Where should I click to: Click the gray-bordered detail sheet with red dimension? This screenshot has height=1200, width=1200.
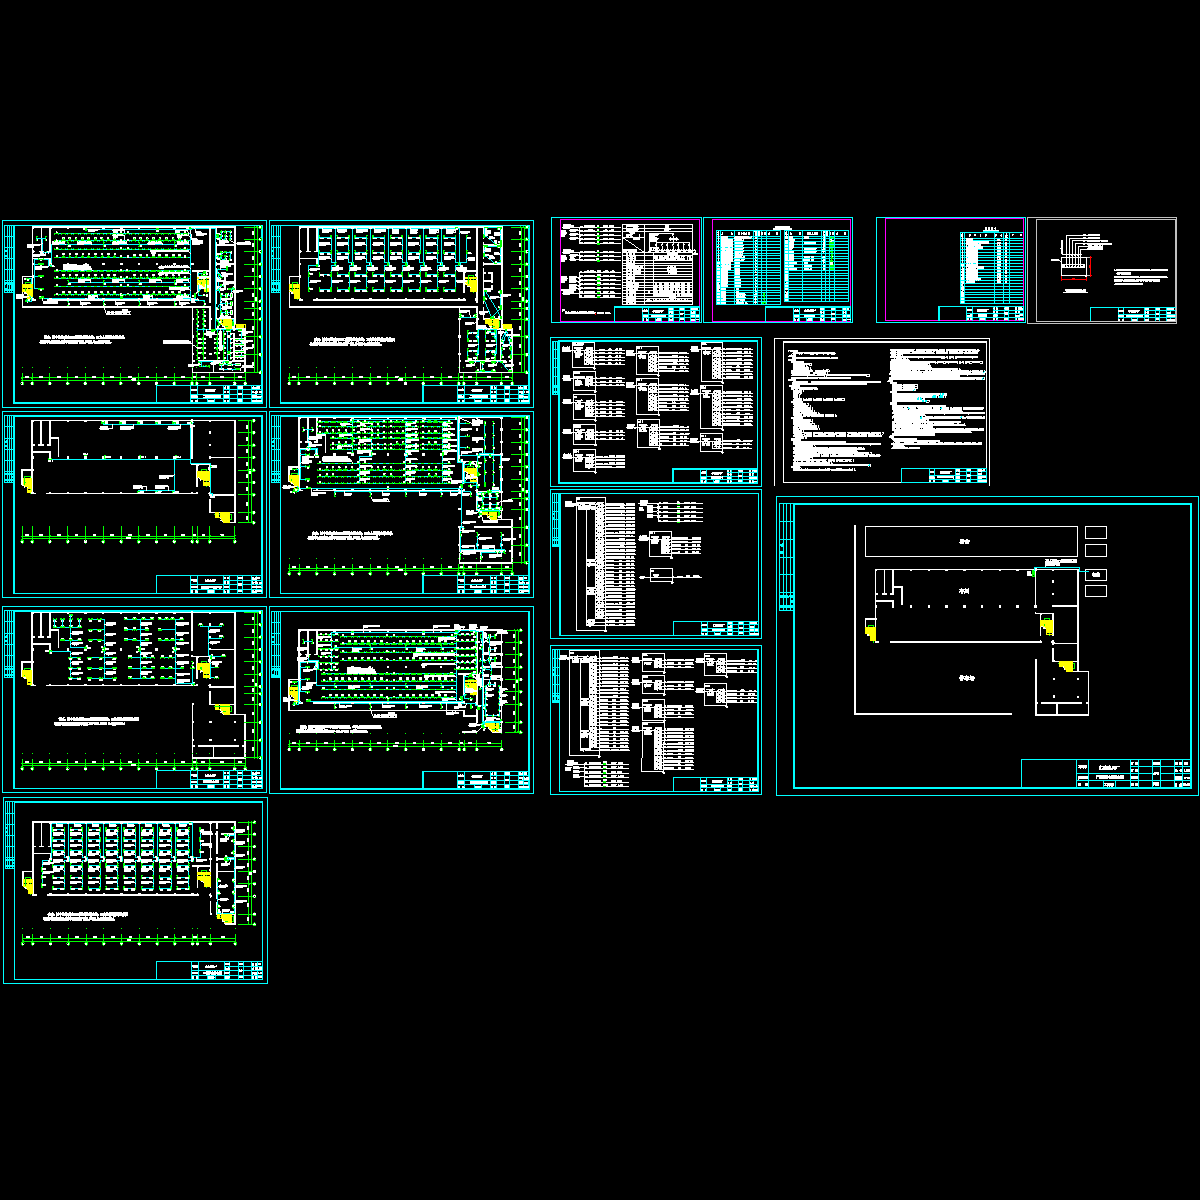pos(1102,270)
